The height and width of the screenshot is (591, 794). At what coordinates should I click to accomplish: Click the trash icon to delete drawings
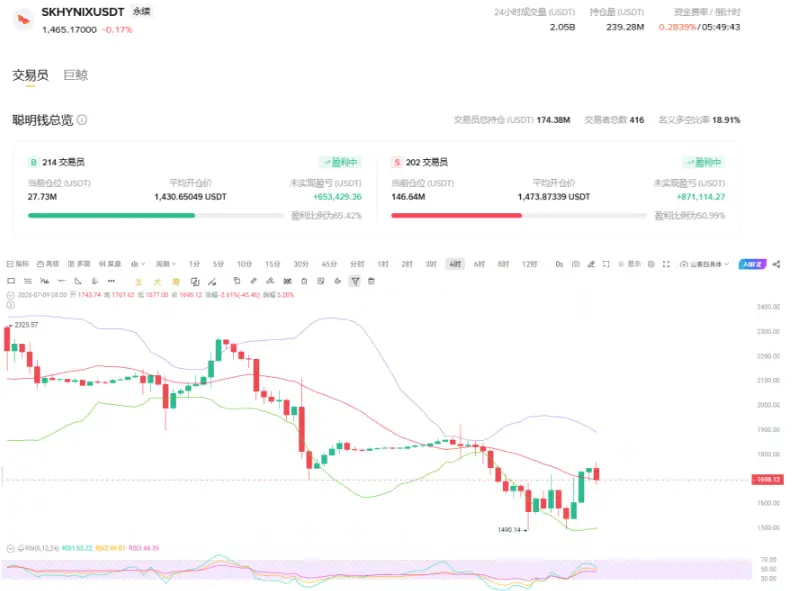(x=371, y=281)
